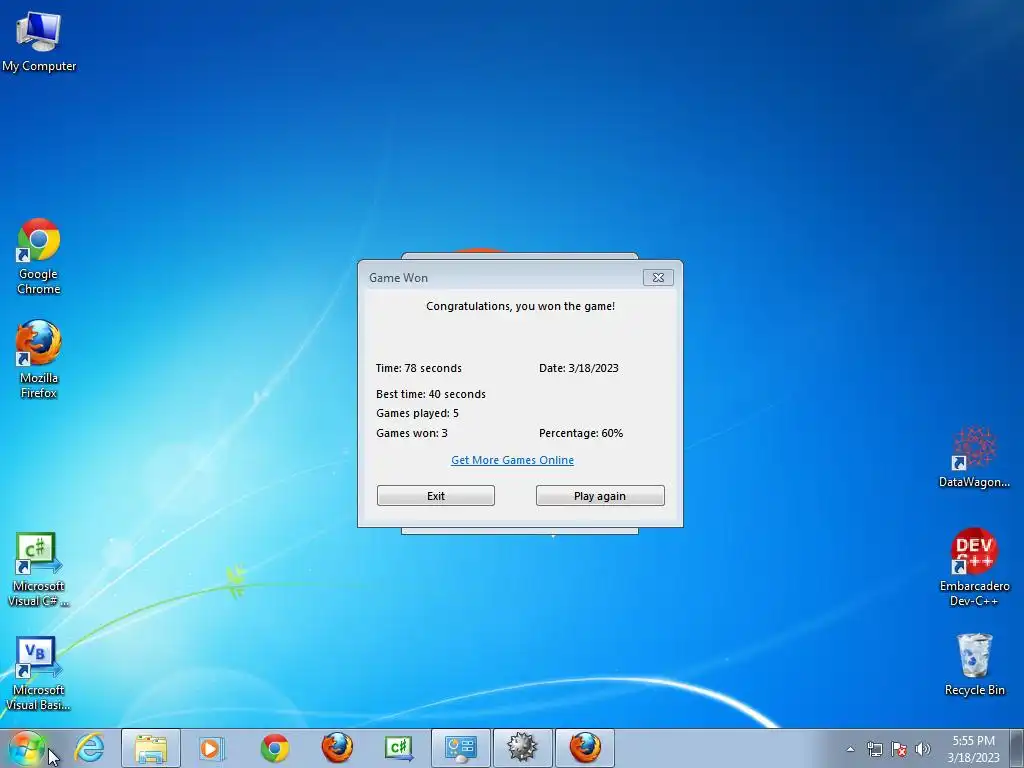The height and width of the screenshot is (768, 1024).
Task: Open the Windows Start menu orb
Action: point(25,748)
